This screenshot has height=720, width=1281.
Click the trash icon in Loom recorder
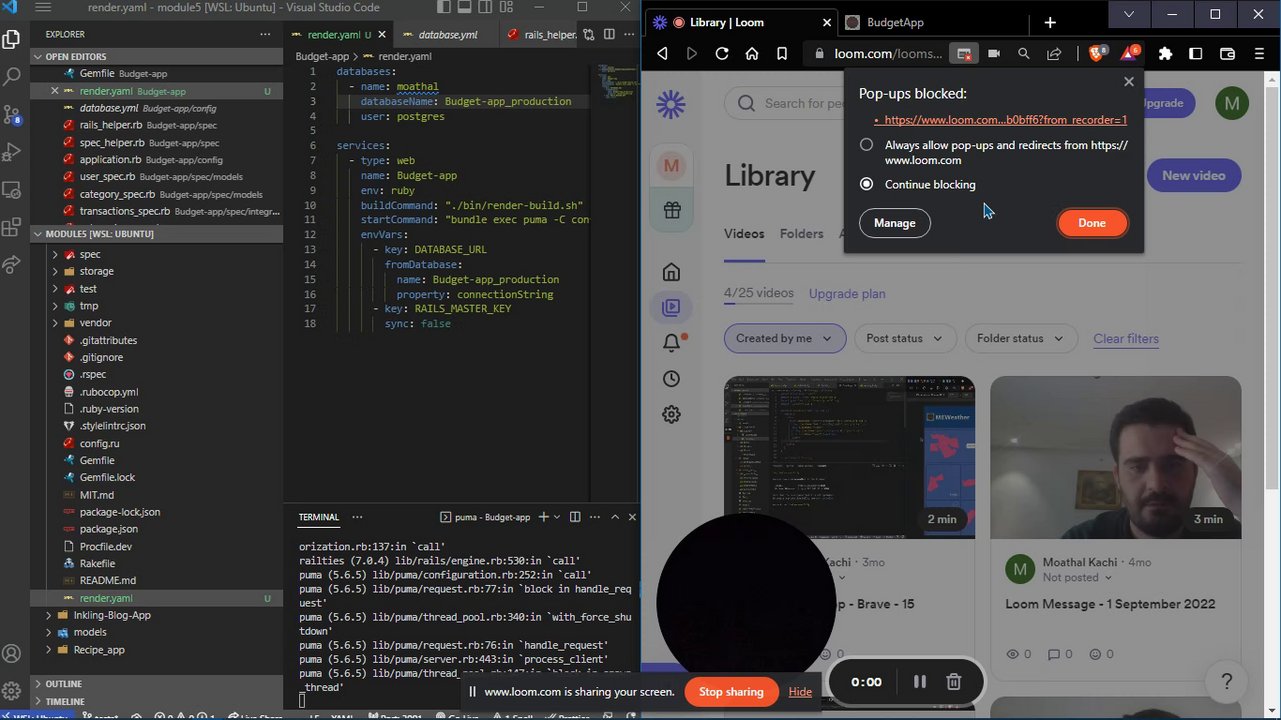coord(954,681)
